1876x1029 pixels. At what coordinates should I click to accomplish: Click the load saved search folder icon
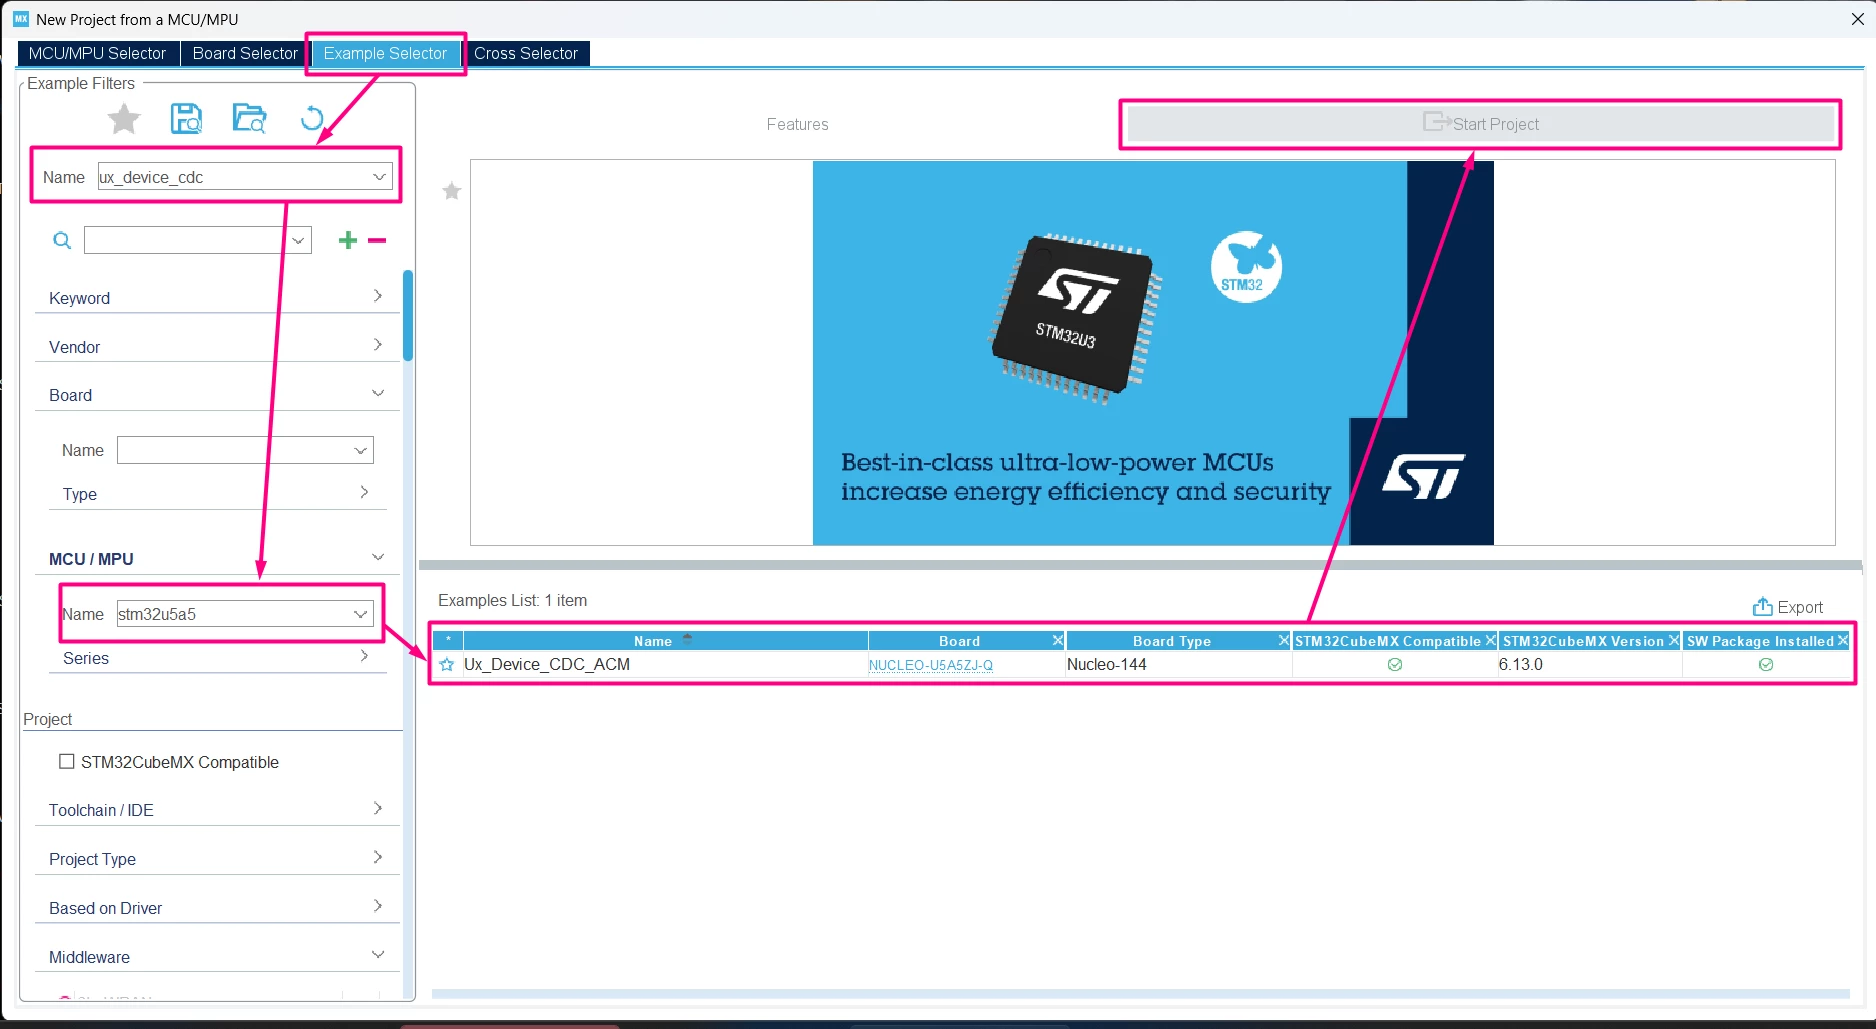249,119
